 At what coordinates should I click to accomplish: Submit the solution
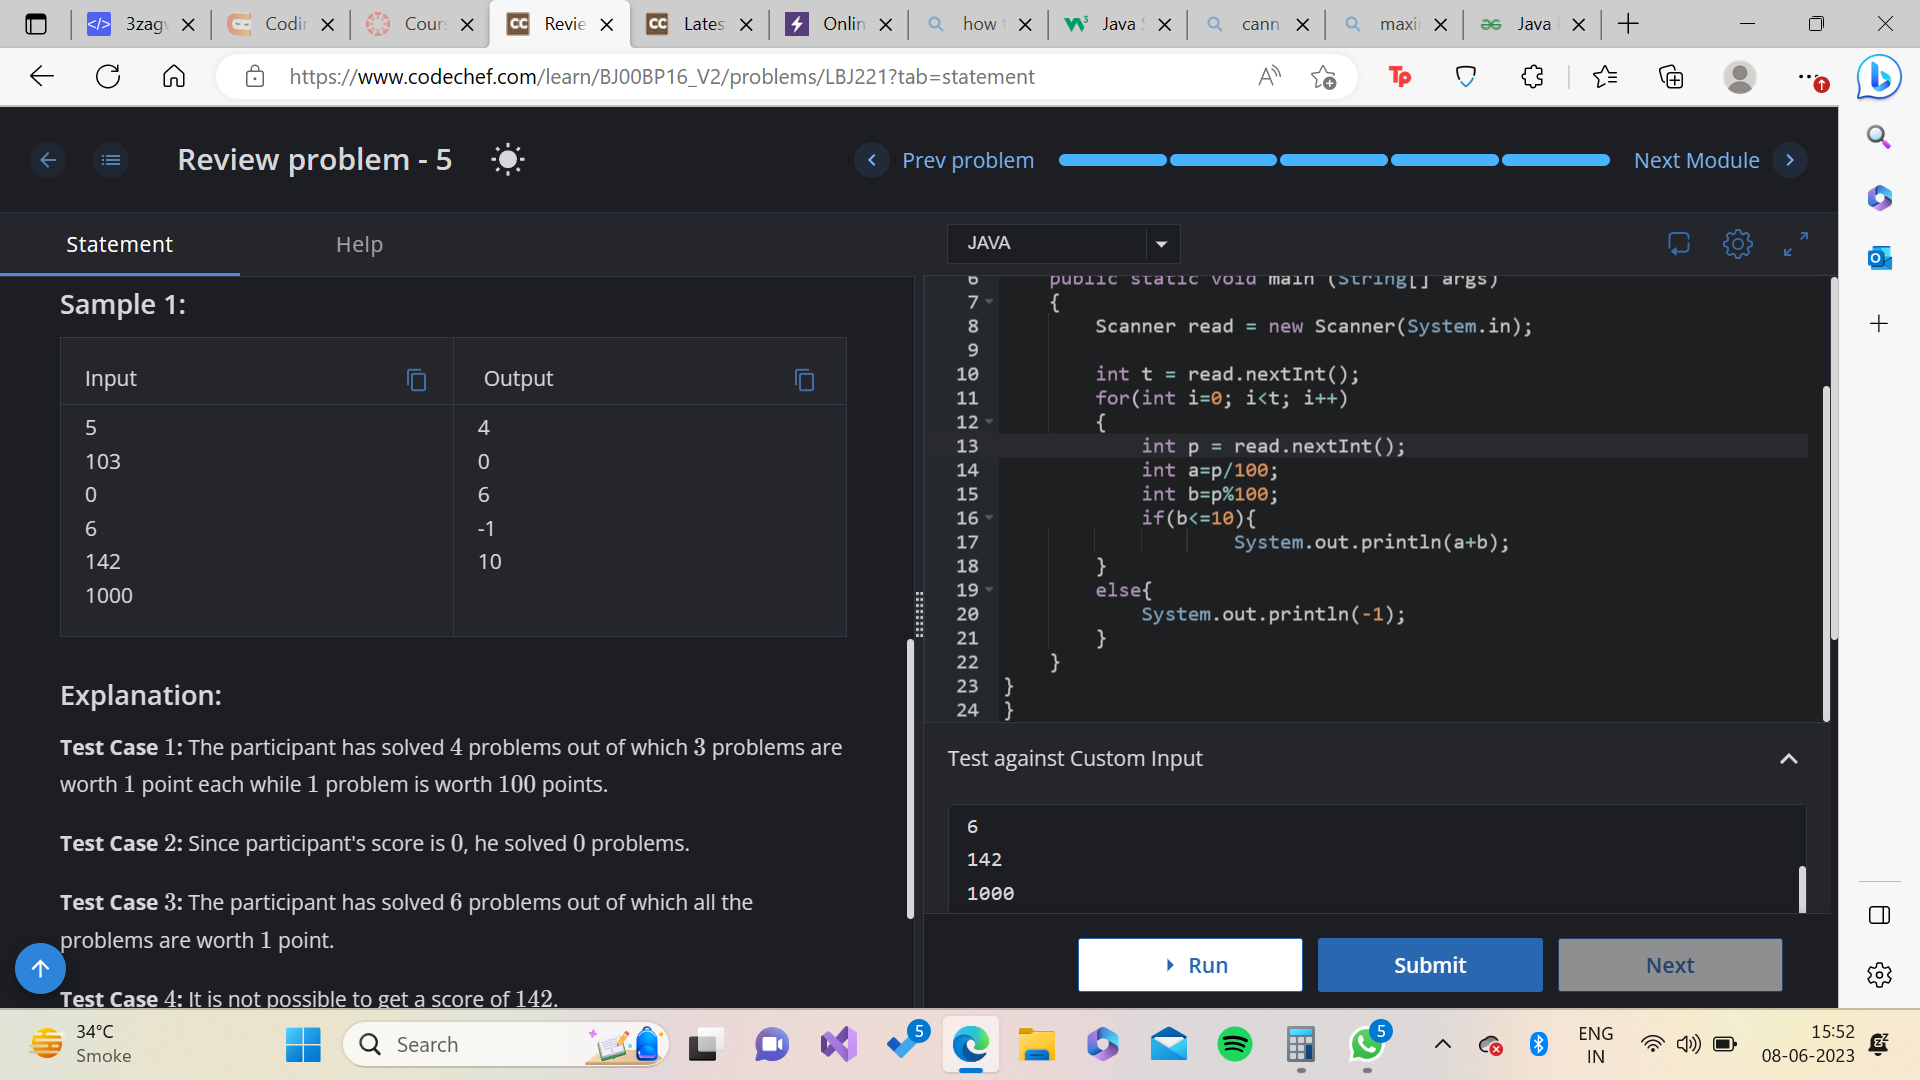click(1429, 965)
